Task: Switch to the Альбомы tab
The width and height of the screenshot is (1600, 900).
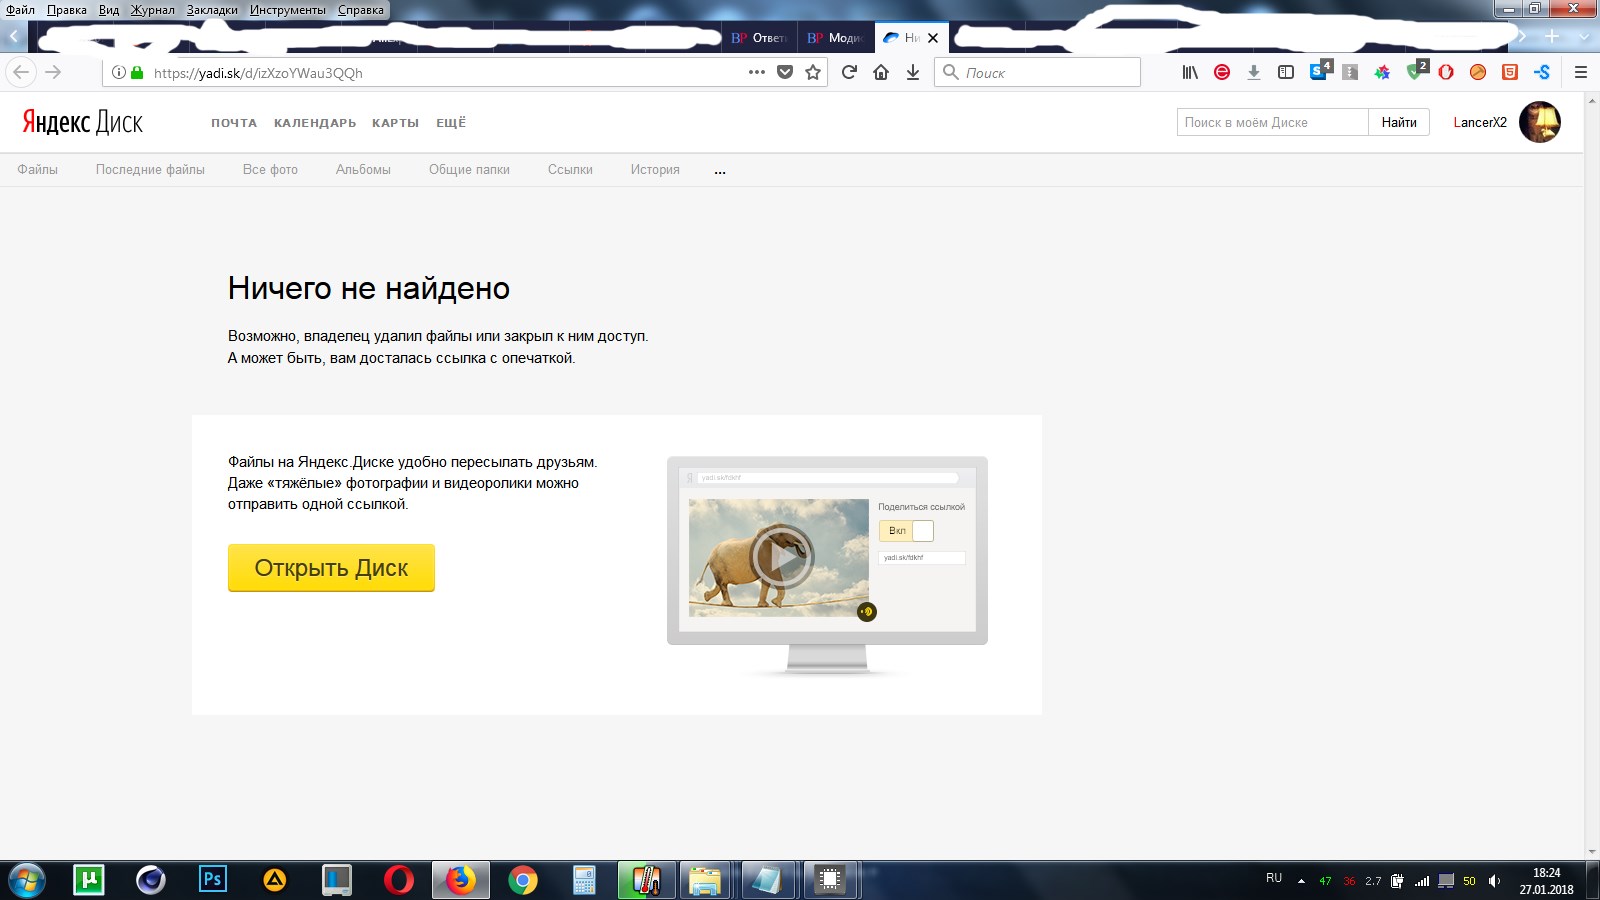Action: point(363,170)
